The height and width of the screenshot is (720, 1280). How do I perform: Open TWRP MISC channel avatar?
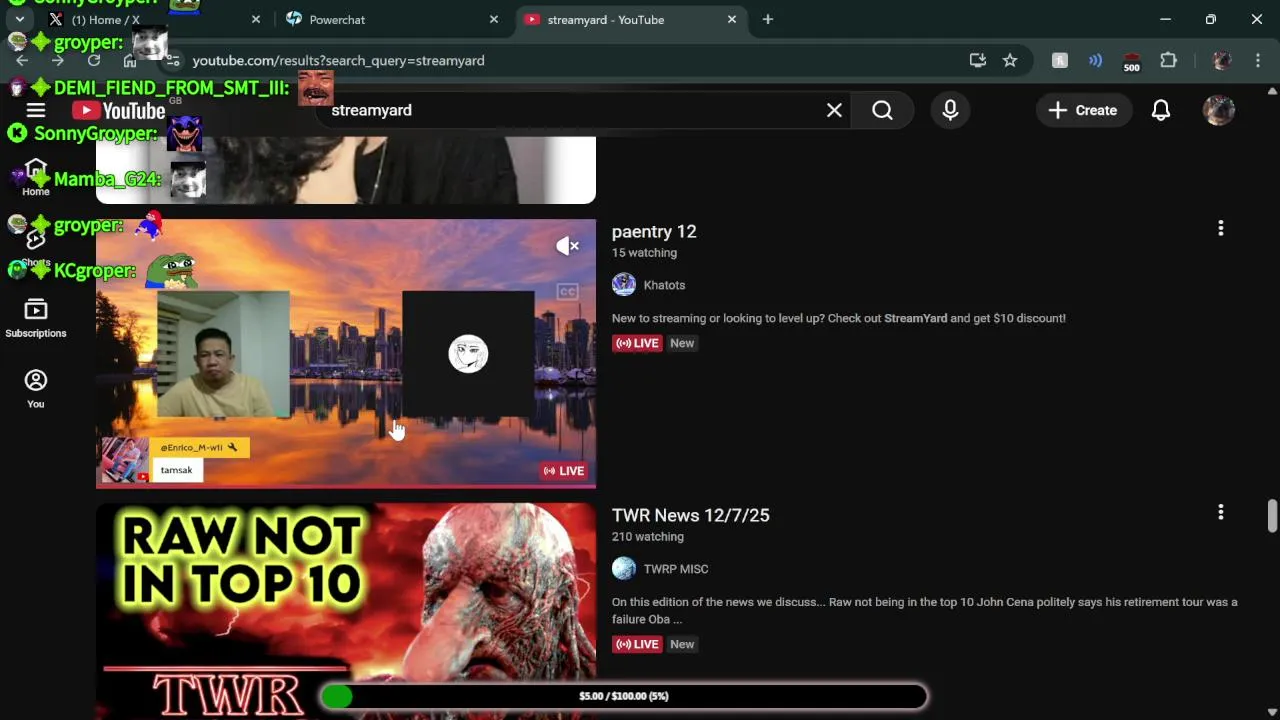coord(624,569)
